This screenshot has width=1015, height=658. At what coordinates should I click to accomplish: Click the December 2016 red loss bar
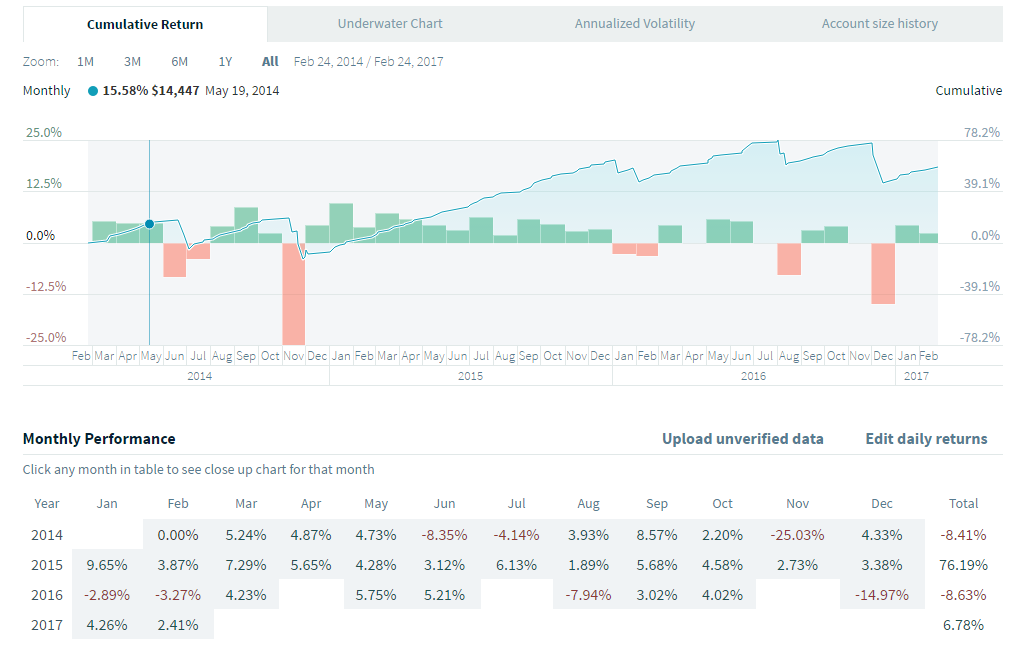point(883,273)
